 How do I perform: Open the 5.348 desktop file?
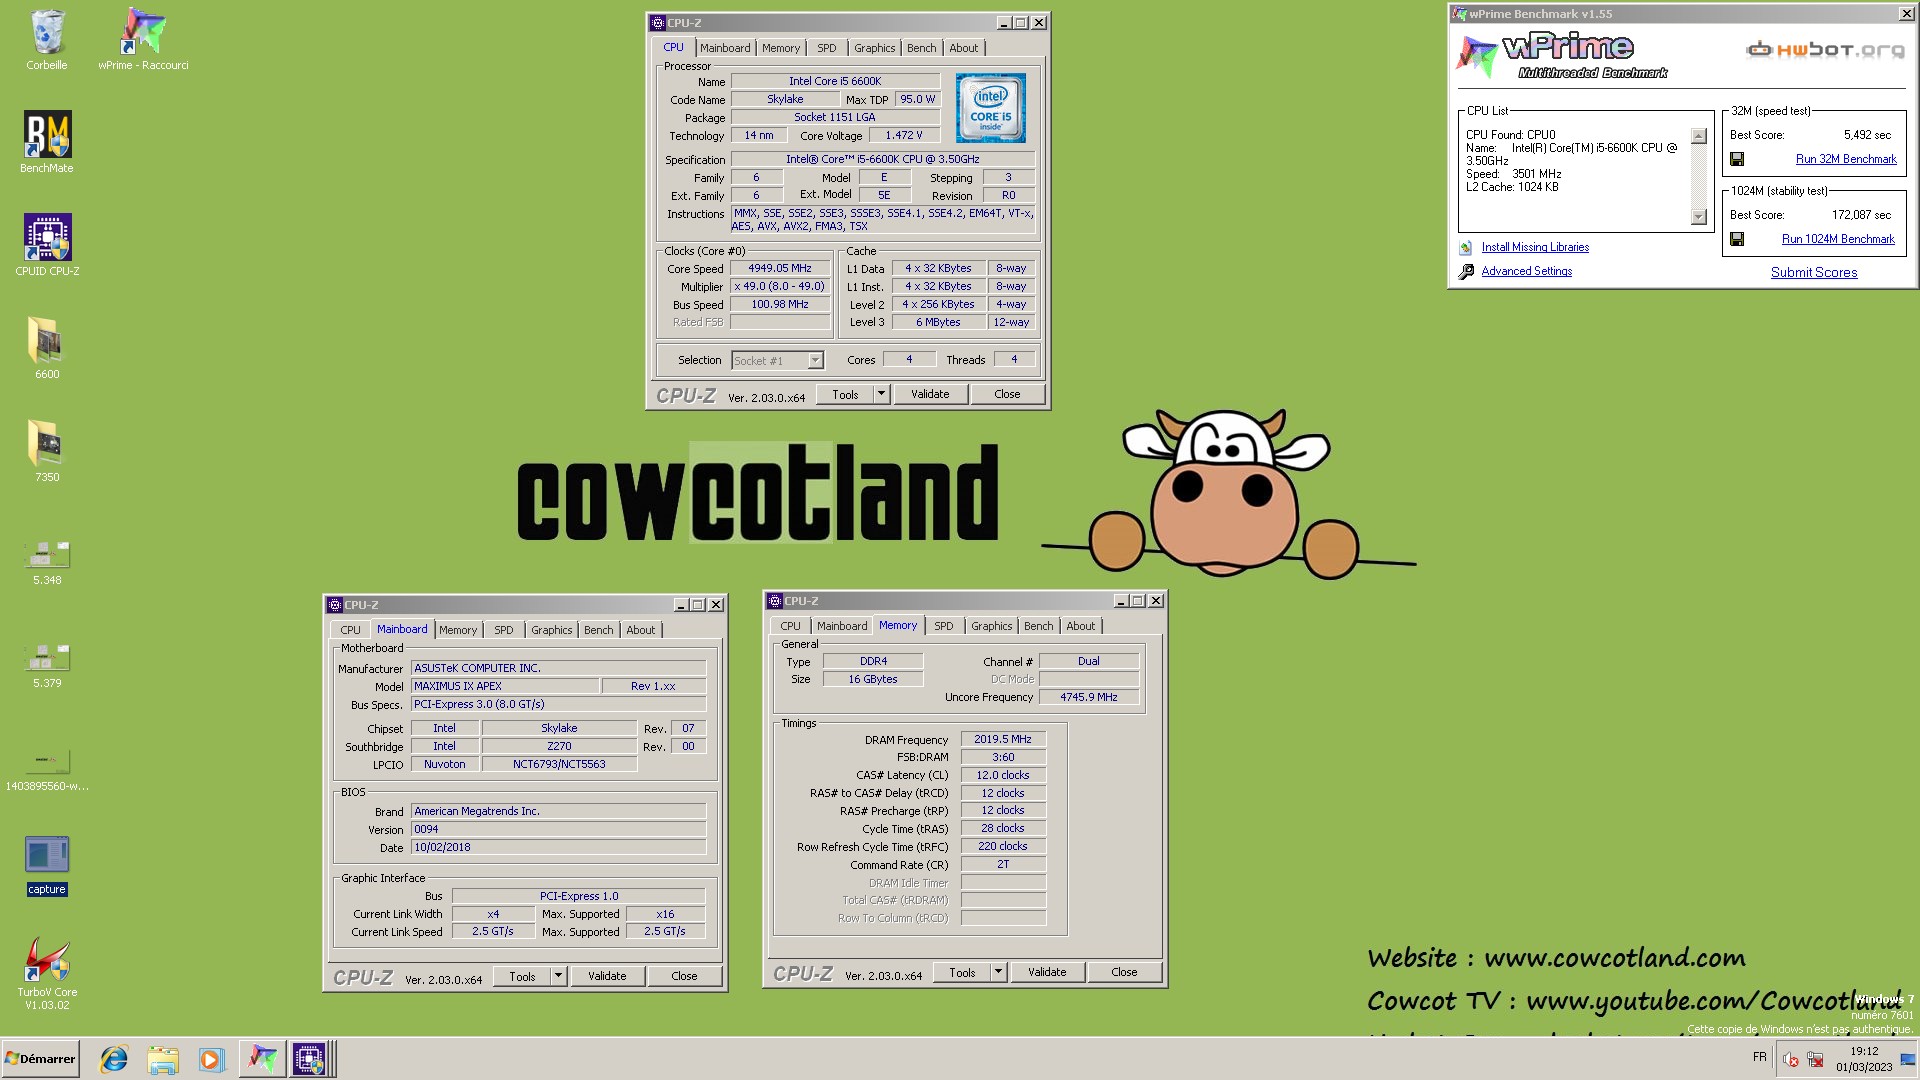pyautogui.click(x=47, y=562)
